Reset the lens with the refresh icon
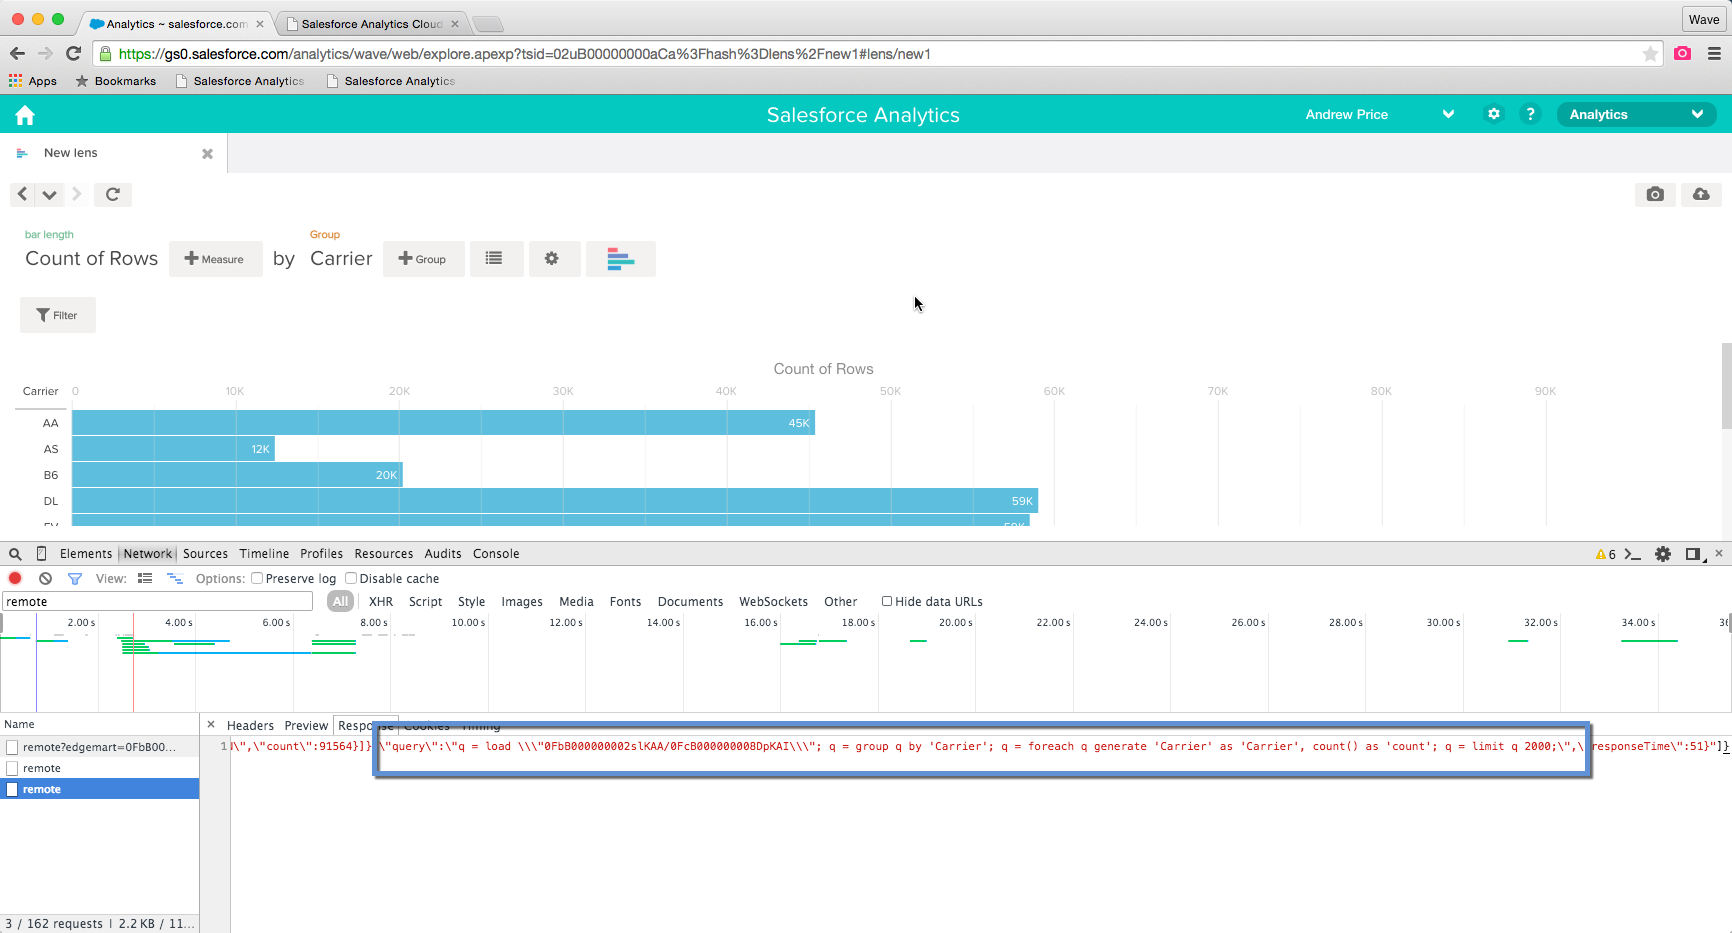Screen dimensions: 1732x933 tap(113, 194)
